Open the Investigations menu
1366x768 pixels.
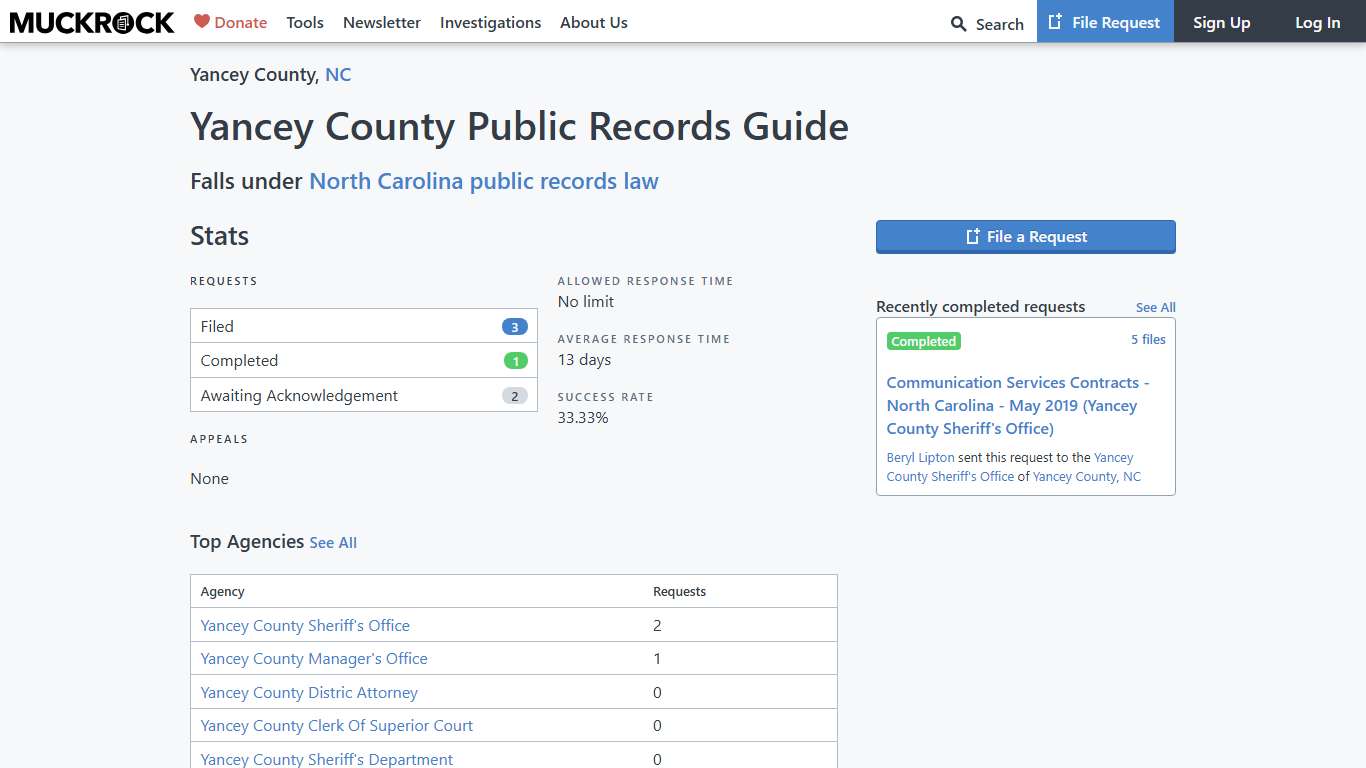tap(490, 22)
